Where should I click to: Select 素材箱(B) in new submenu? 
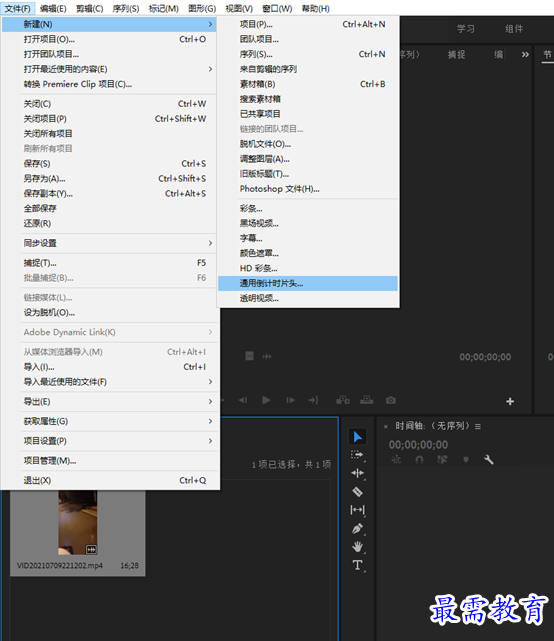pos(308,84)
